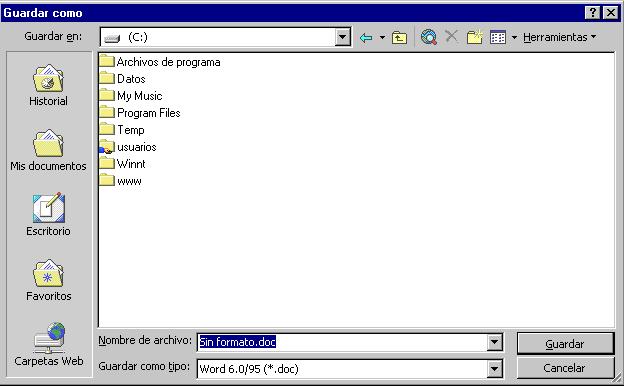The width and height of the screenshot is (624, 386).
Task: Click the delete X toolbar icon
Action: tap(451, 37)
